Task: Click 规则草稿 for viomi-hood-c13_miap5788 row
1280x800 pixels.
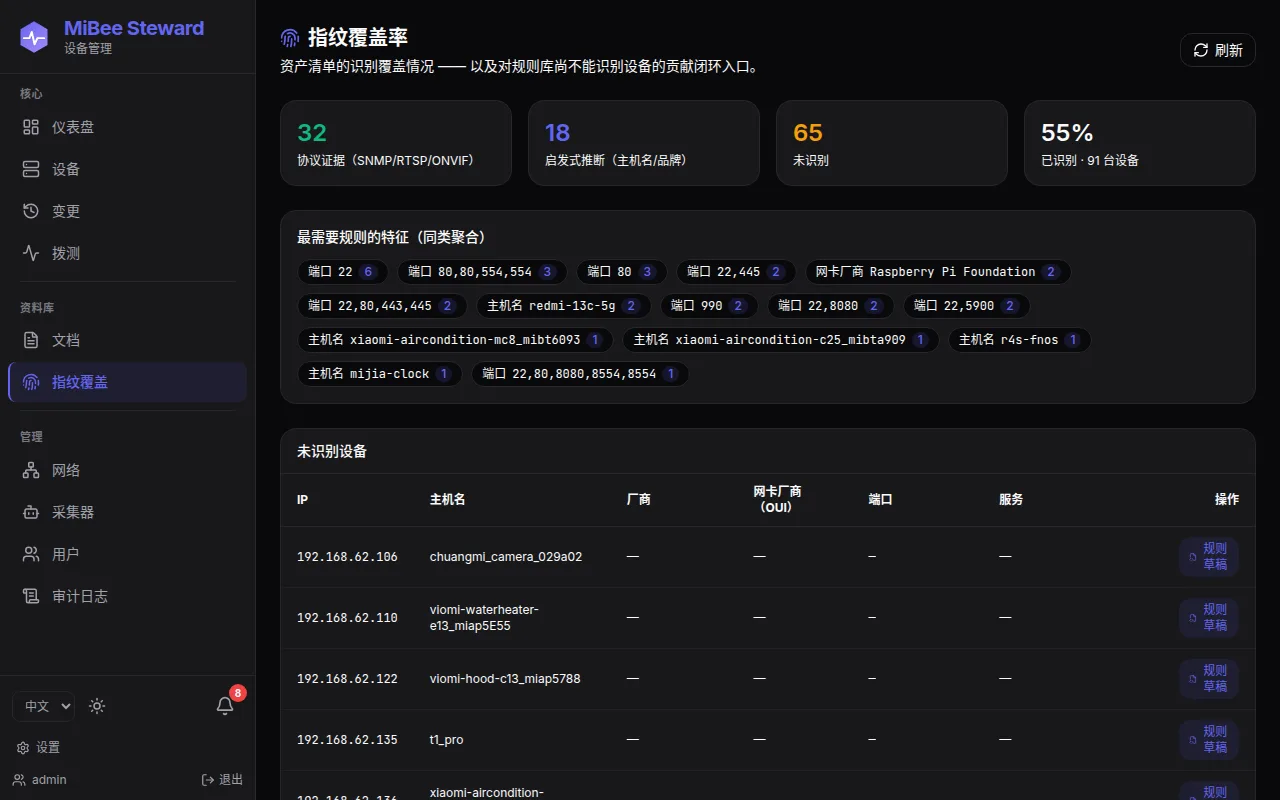Action: click(x=1208, y=679)
